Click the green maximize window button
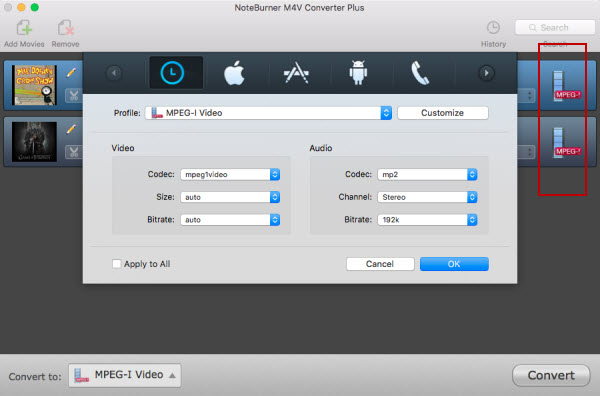 [x=34, y=7]
